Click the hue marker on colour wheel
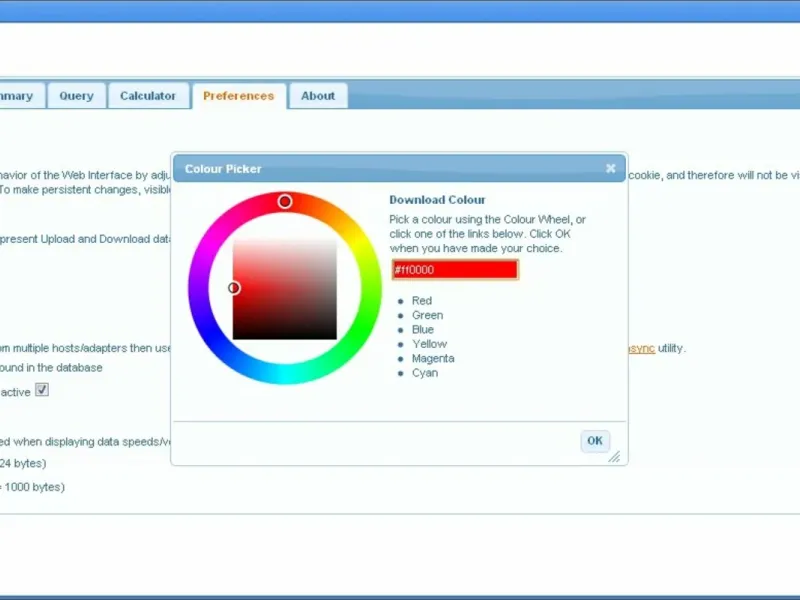 [285, 202]
